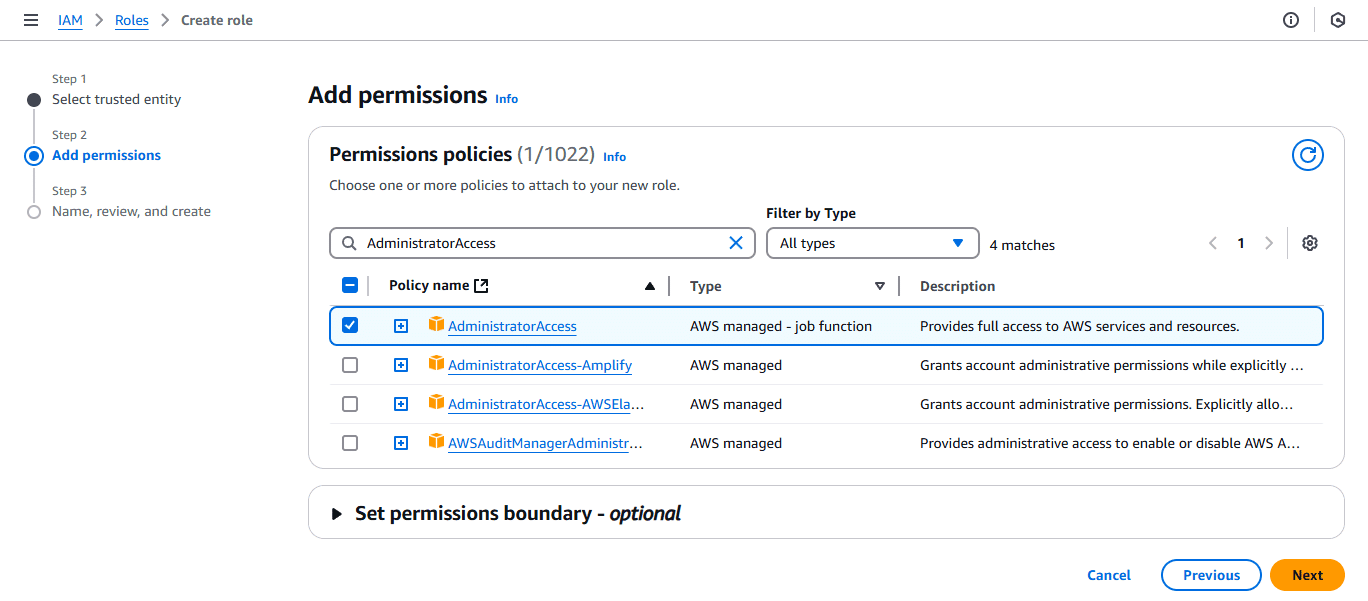Go to previous page of results
Image resolution: width=1368 pixels, height=601 pixels.
point(1213,243)
